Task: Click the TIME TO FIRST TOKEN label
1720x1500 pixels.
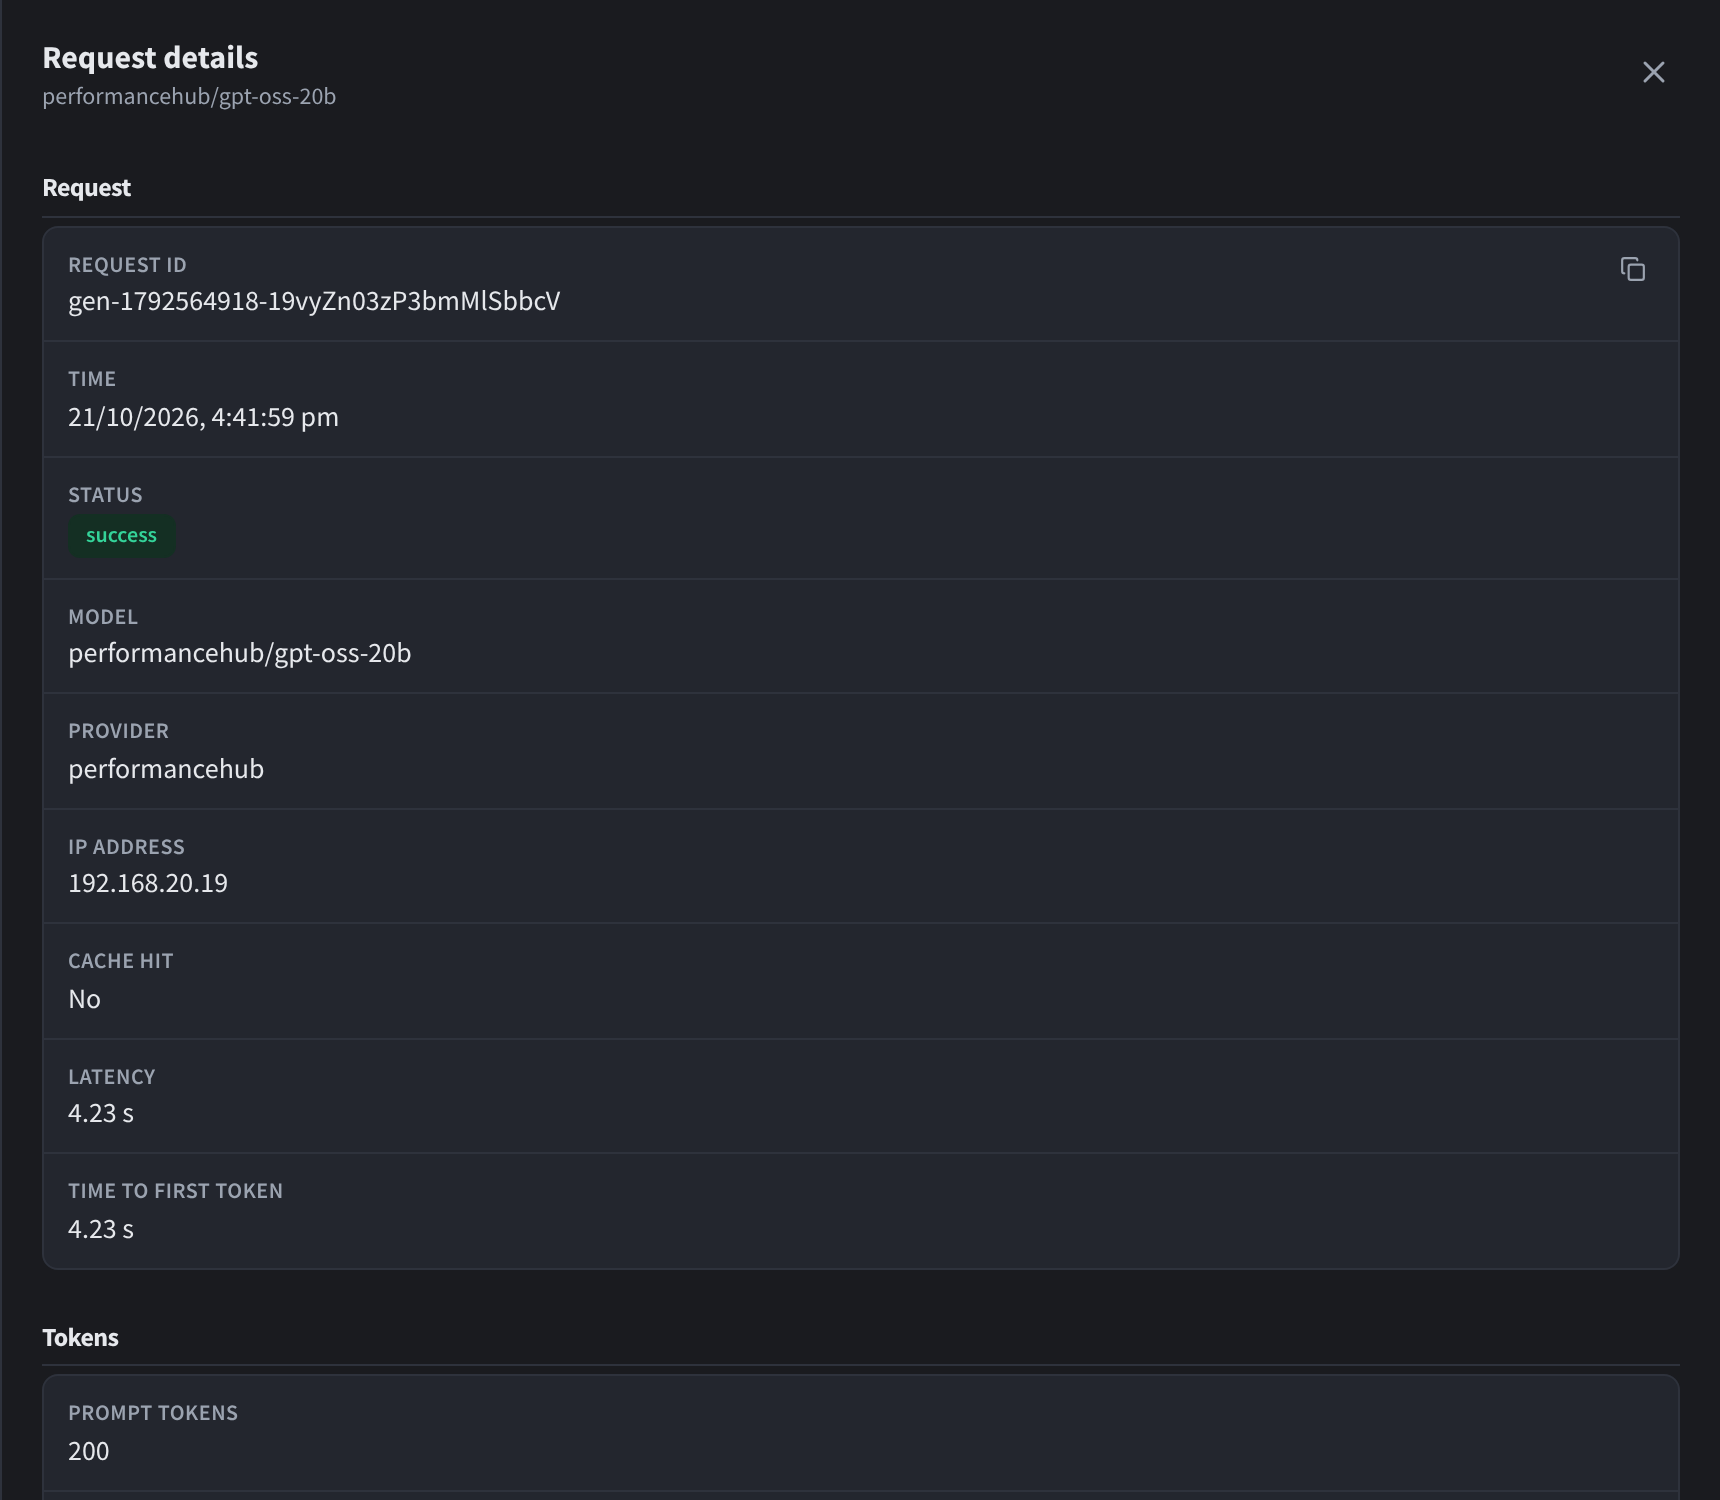Action: (175, 1191)
